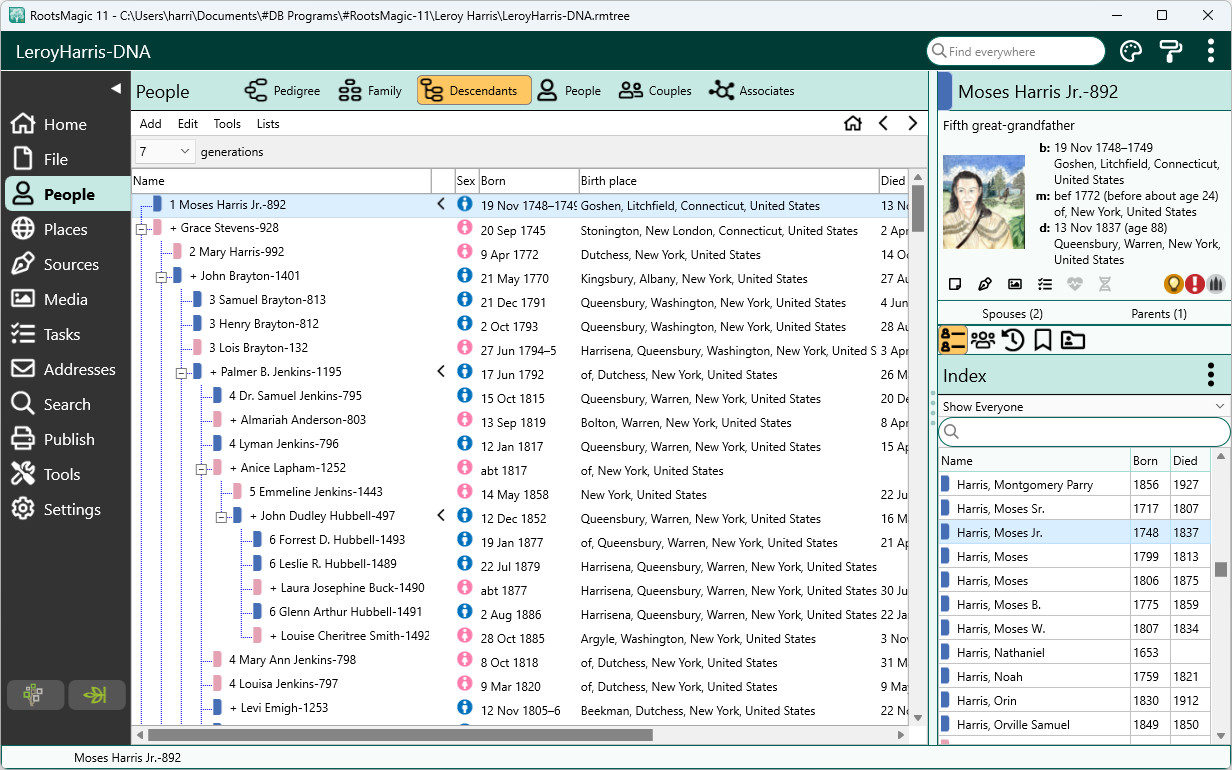Show Spouses (2) of Moses Harris Jr.
The image size is (1232, 770).
pos(1010,314)
